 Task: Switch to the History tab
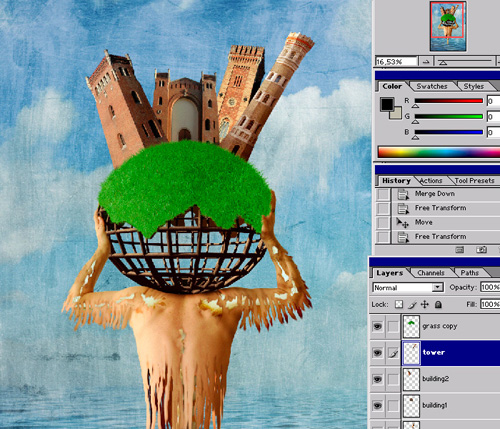[x=396, y=181]
